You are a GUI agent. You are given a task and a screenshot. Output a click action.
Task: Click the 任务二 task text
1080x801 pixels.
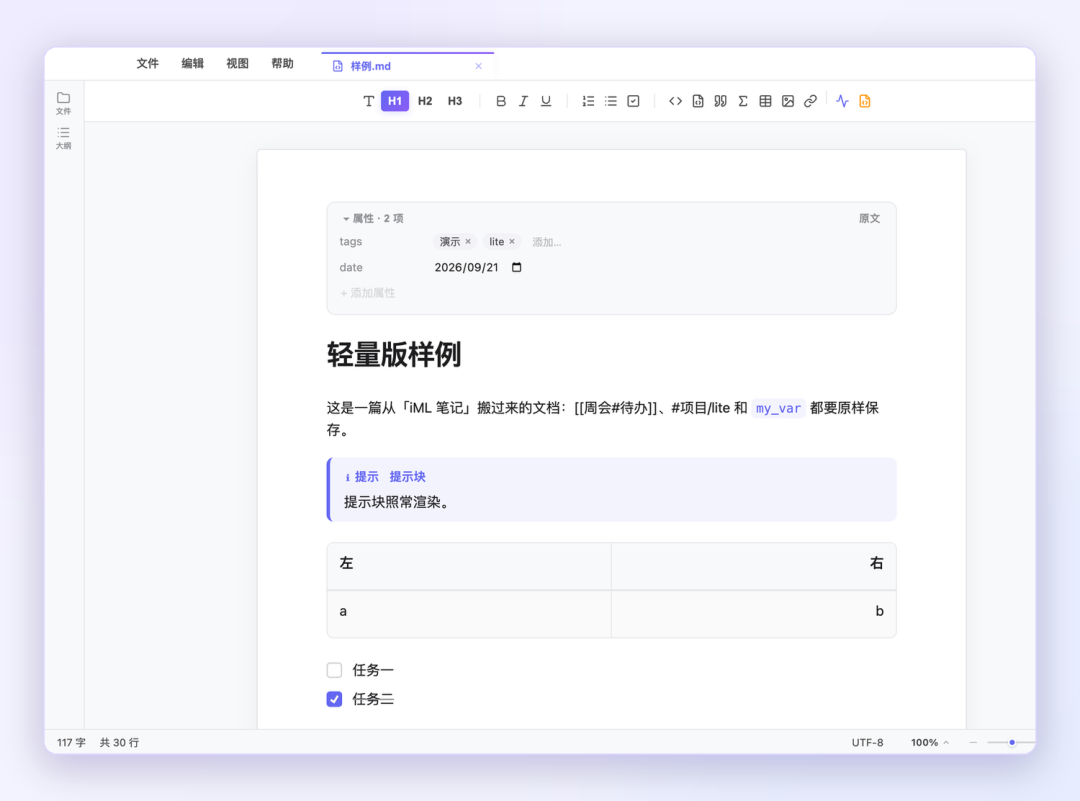pos(373,699)
